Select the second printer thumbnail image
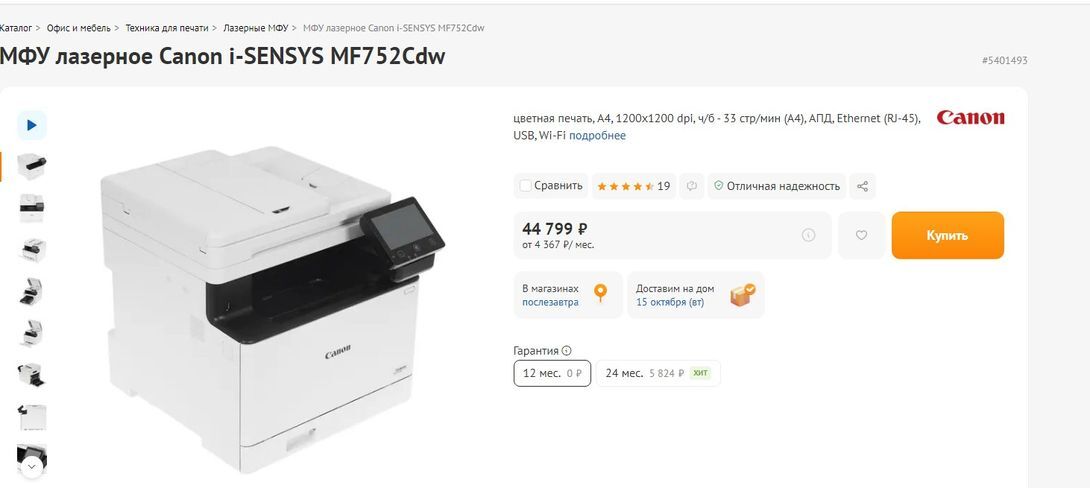The width and height of the screenshot is (1090, 488). 32,207
